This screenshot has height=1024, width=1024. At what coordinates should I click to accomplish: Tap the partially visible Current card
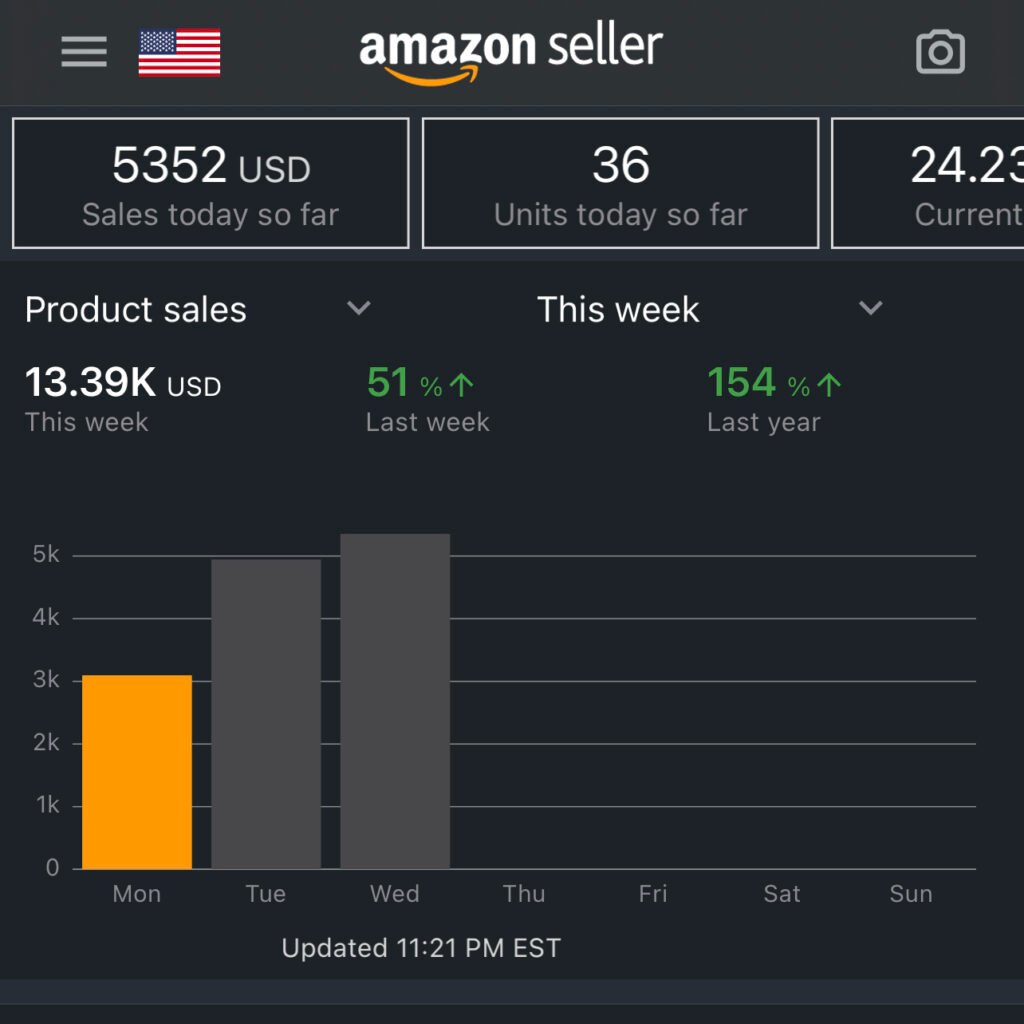(x=930, y=183)
